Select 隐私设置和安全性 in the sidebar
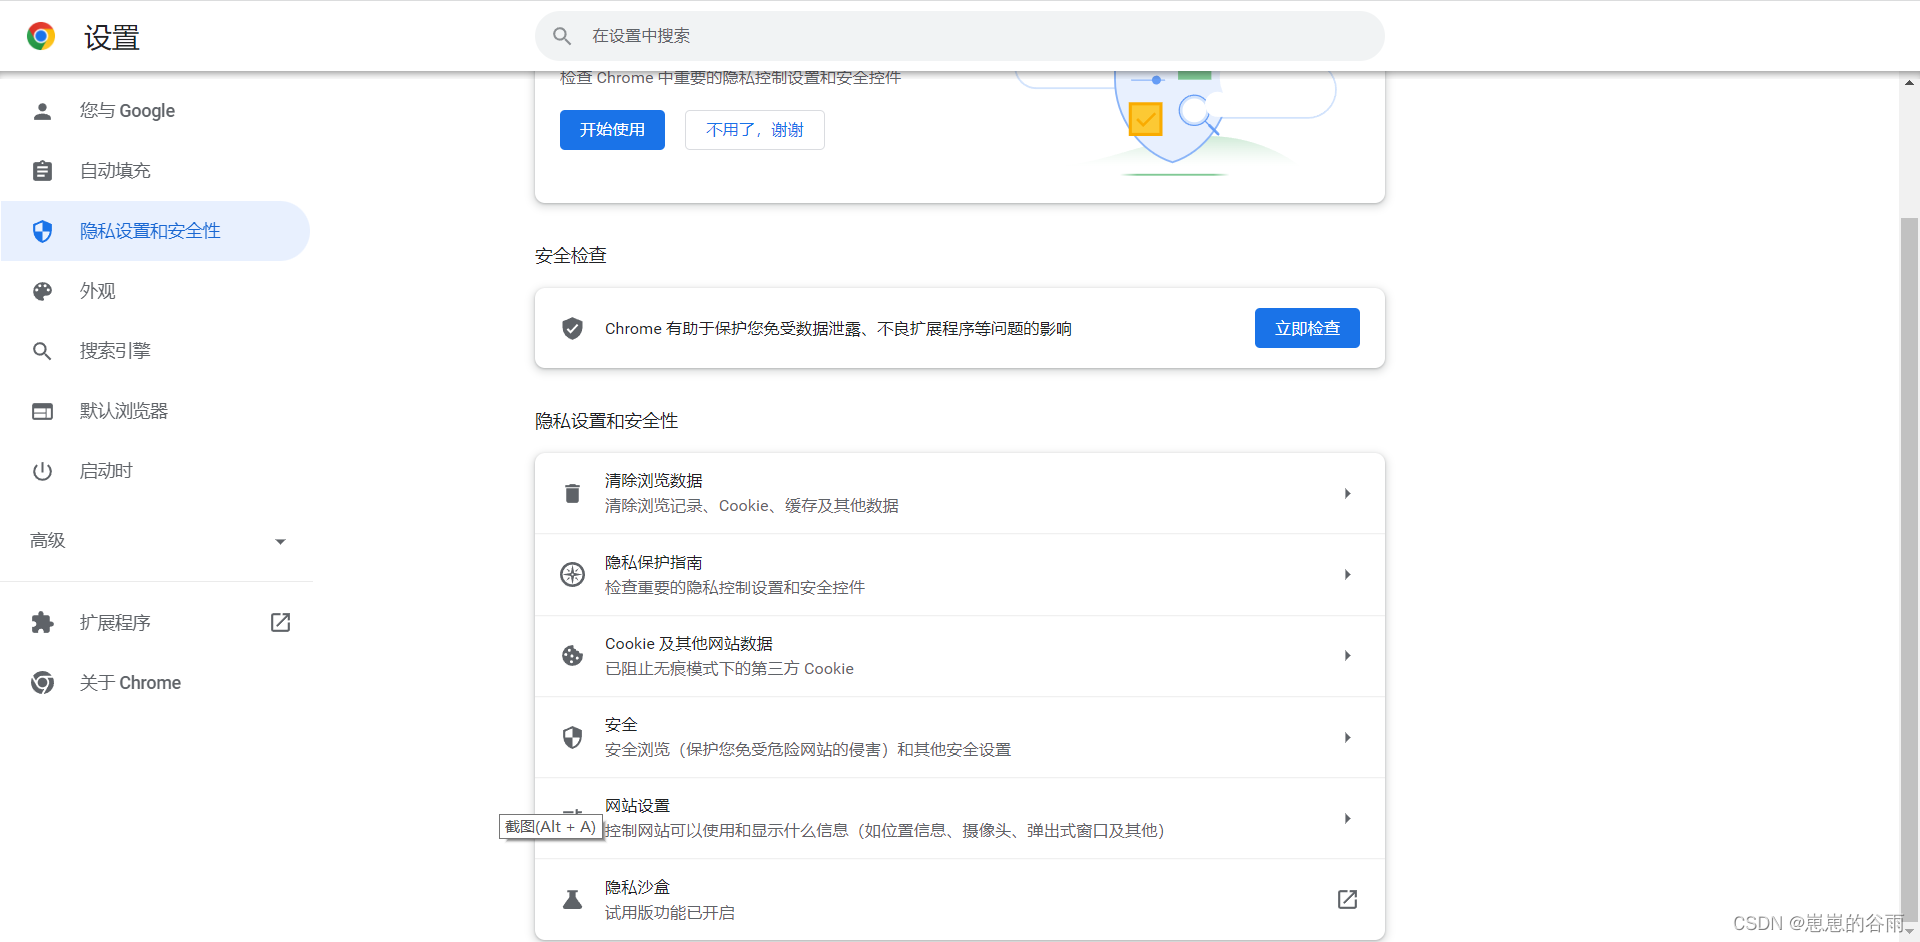Viewport: 1920px width, 942px height. [156, 231]
